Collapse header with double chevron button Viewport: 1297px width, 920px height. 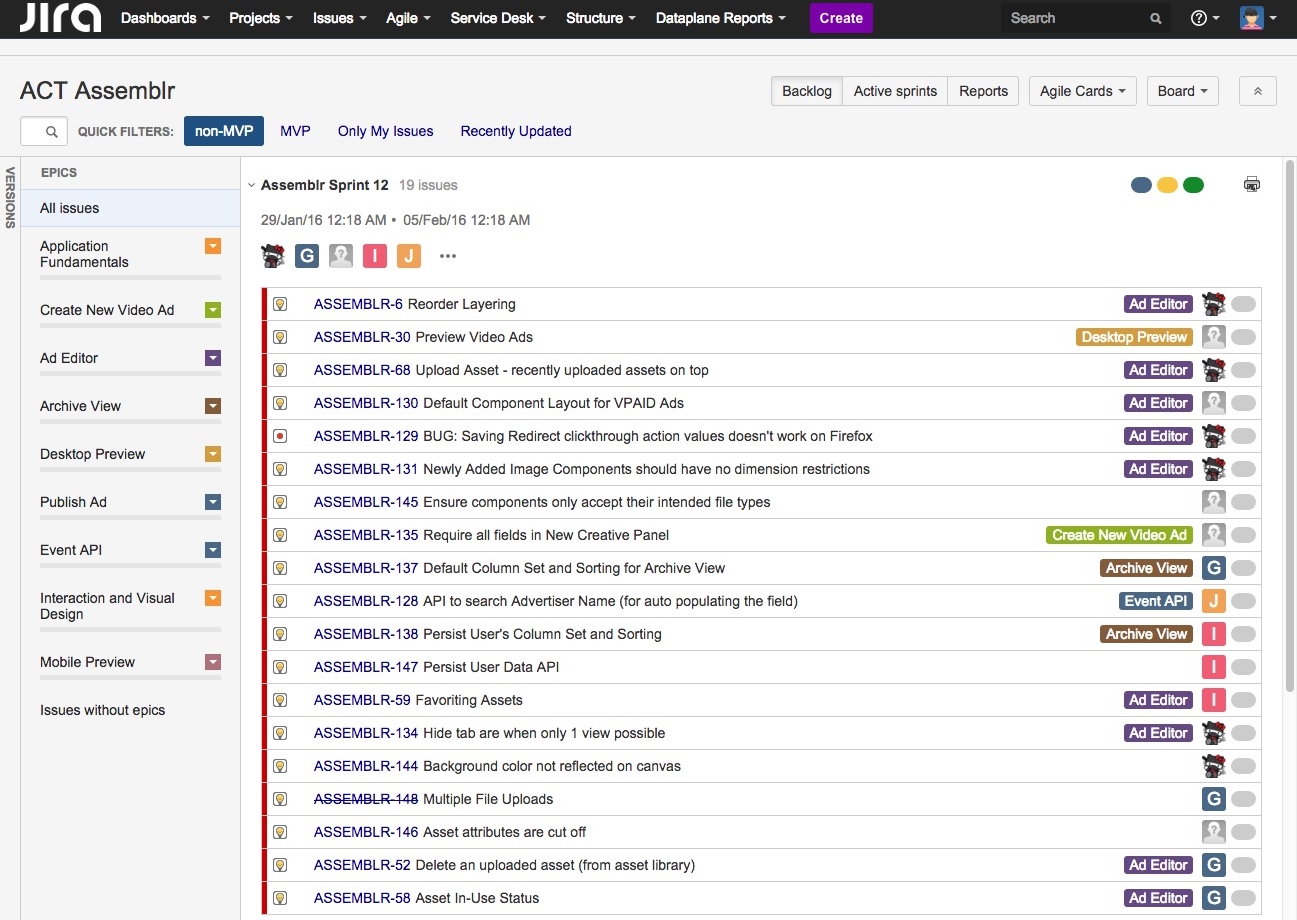coord(1257,91)
